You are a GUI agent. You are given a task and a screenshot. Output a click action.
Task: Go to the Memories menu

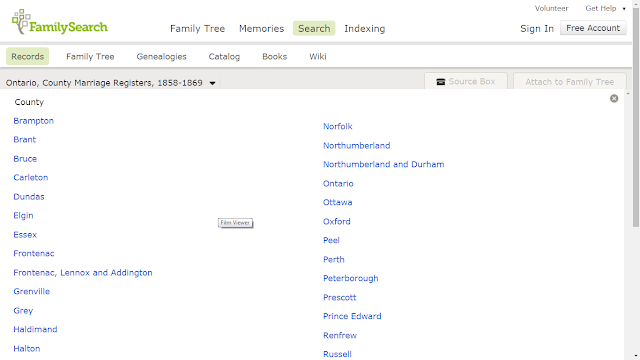(x=261, y=29)
